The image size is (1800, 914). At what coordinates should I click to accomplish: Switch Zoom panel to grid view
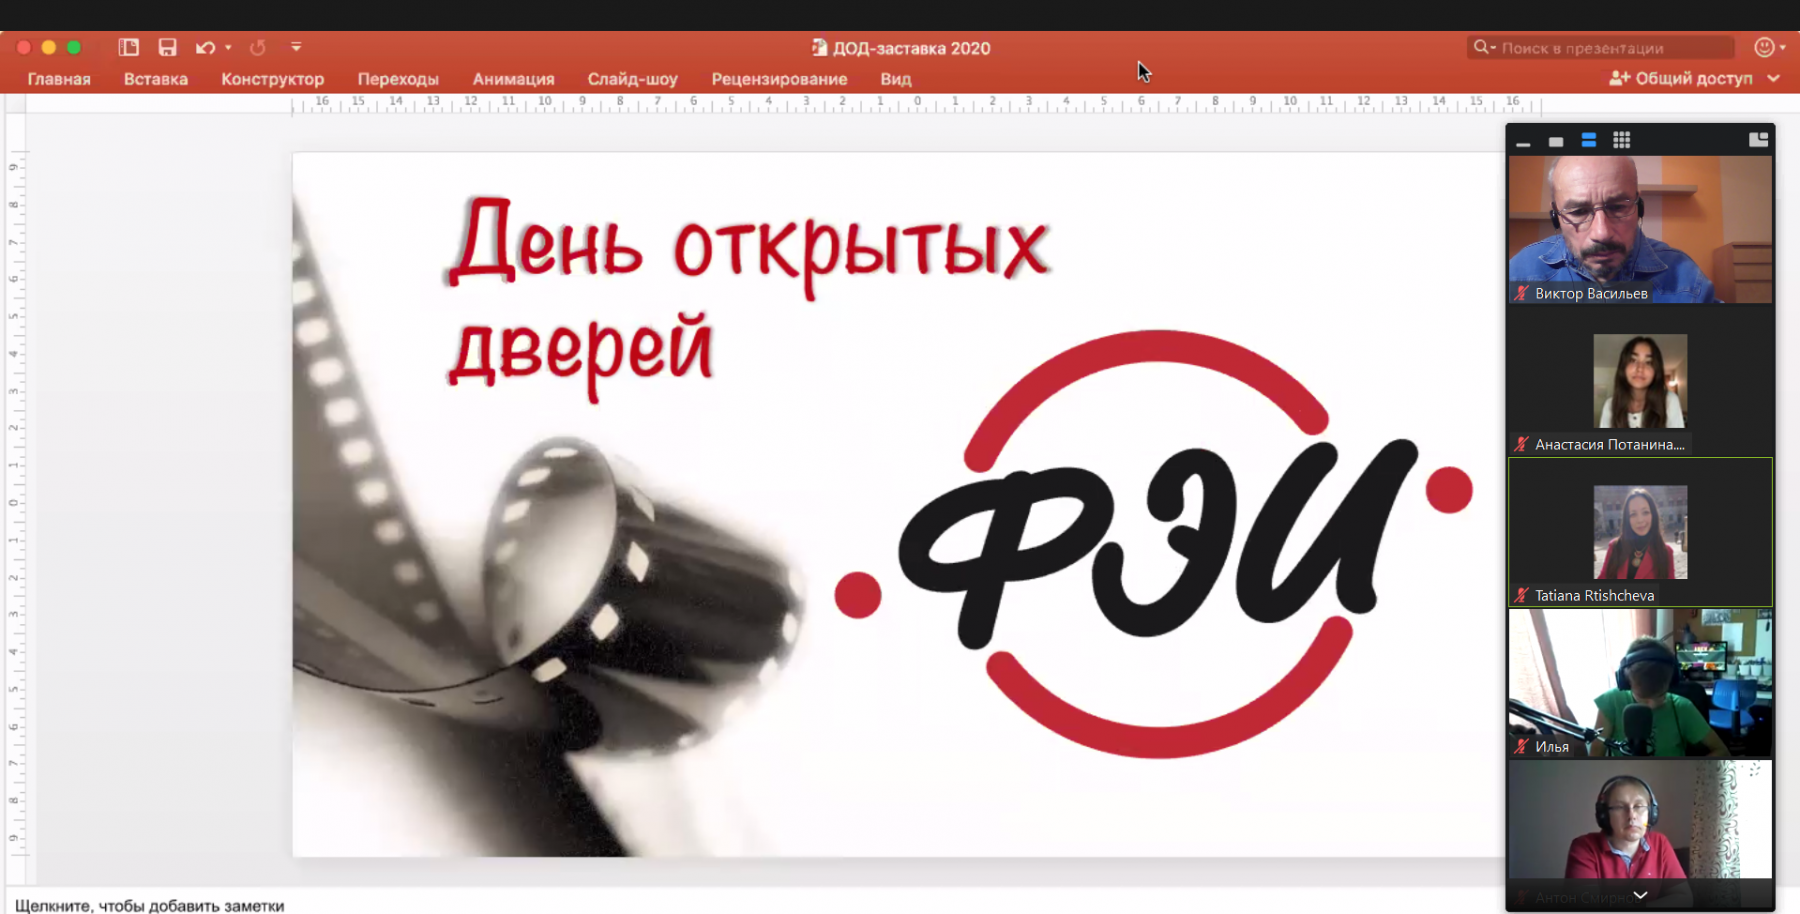[1622, 140]
